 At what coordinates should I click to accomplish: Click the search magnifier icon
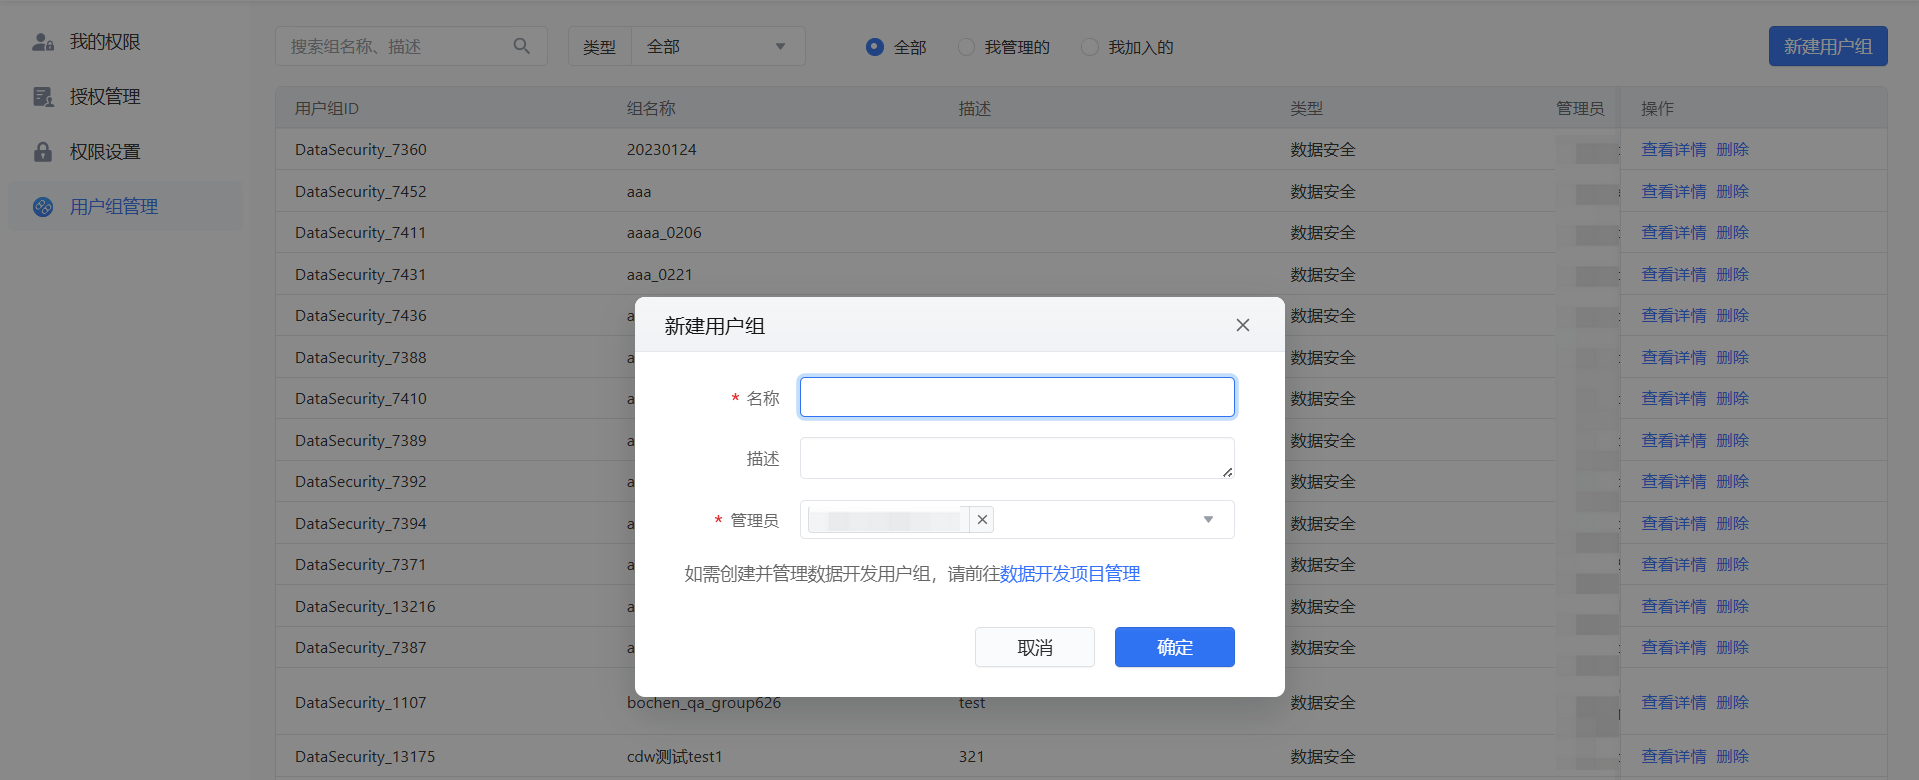pos(521,46)
